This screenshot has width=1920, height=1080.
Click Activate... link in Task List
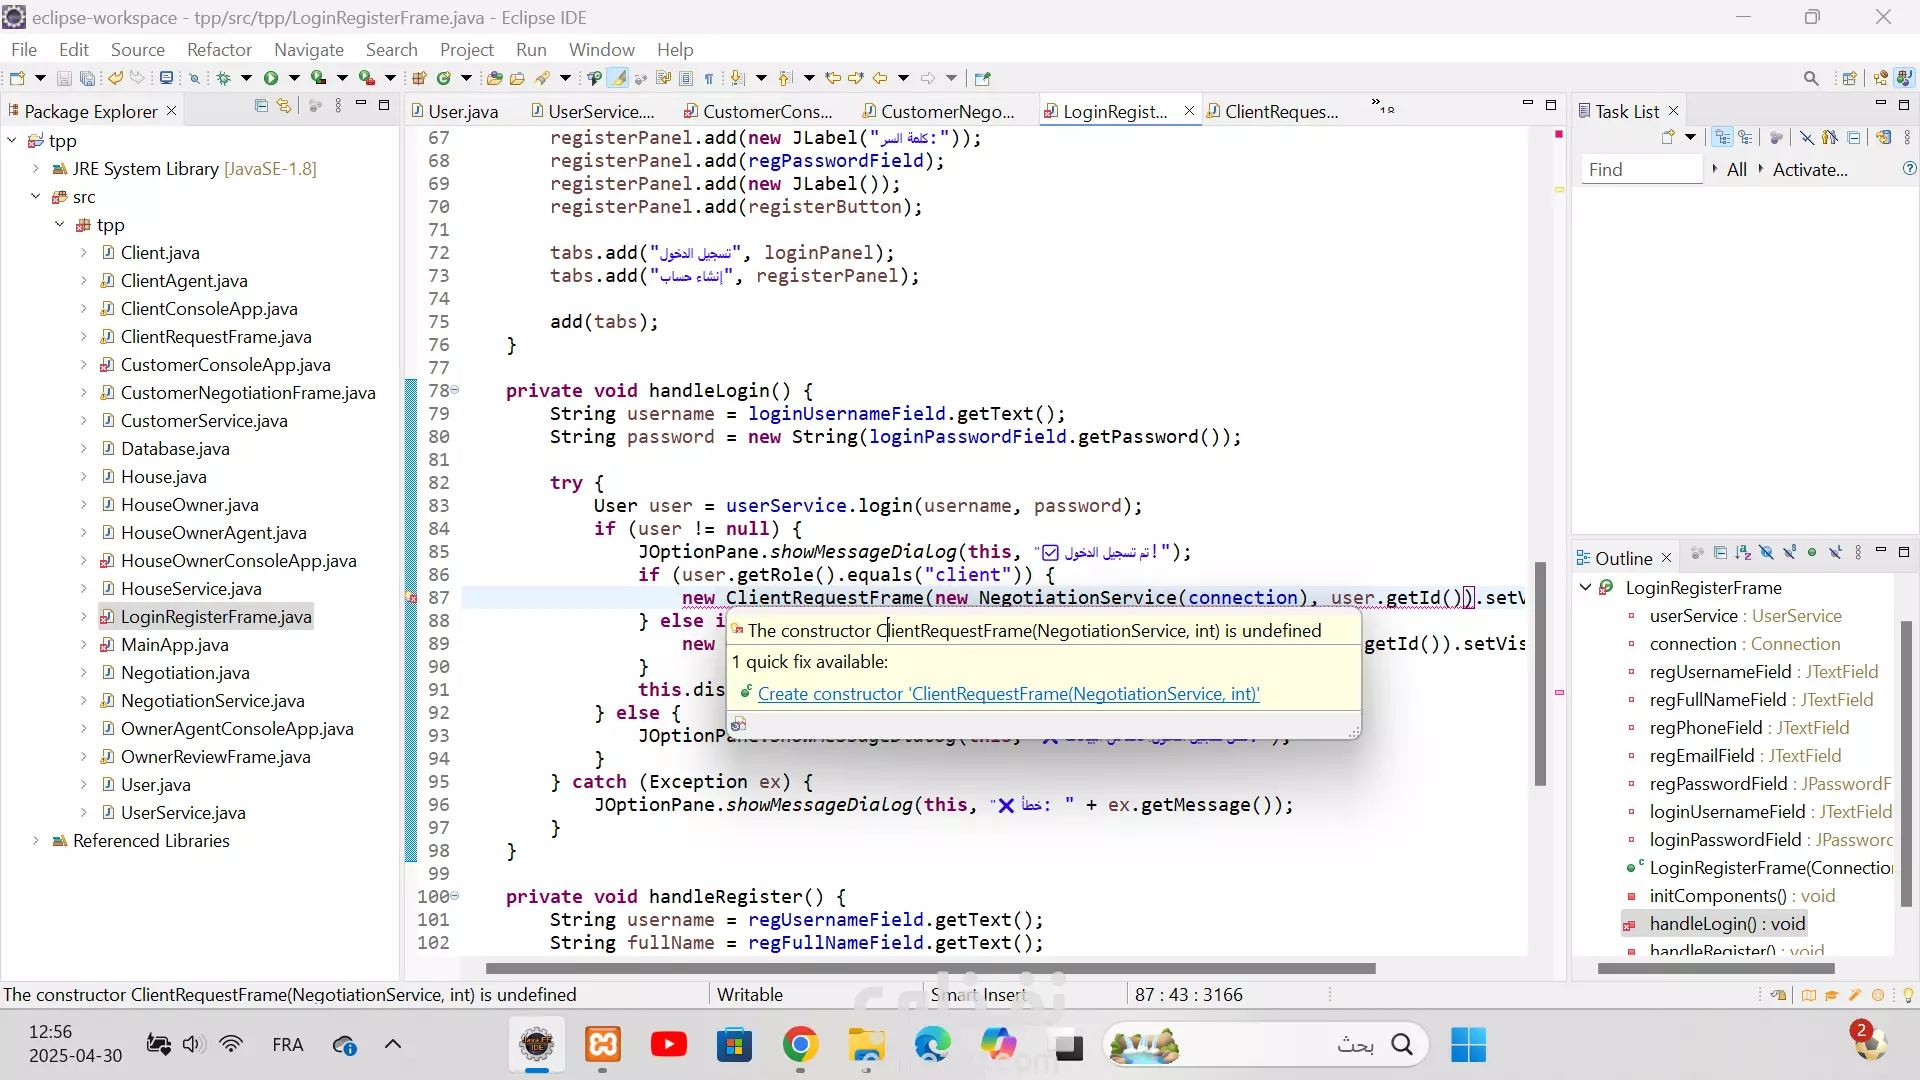1810,169
